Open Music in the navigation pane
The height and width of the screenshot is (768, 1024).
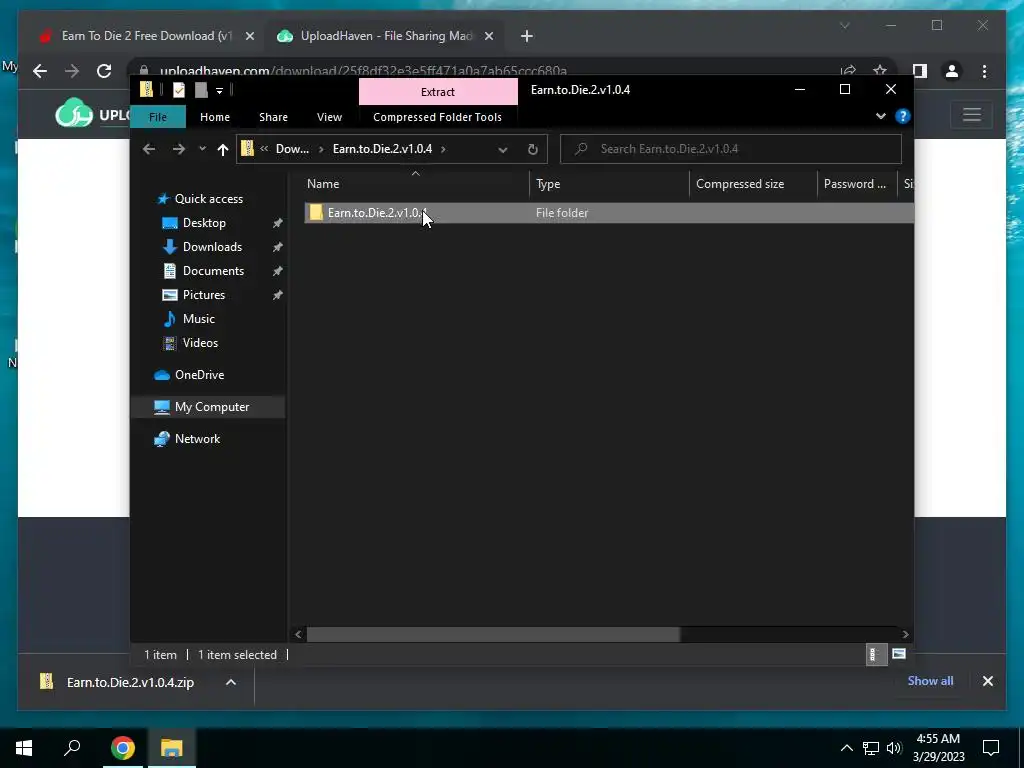pyautogui.click(x=199, y=319)
